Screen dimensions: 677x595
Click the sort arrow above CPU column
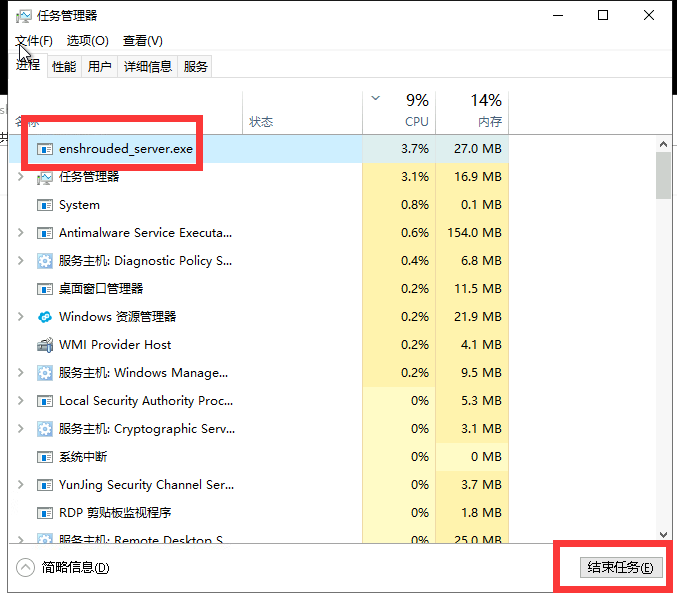pos(376,98)
